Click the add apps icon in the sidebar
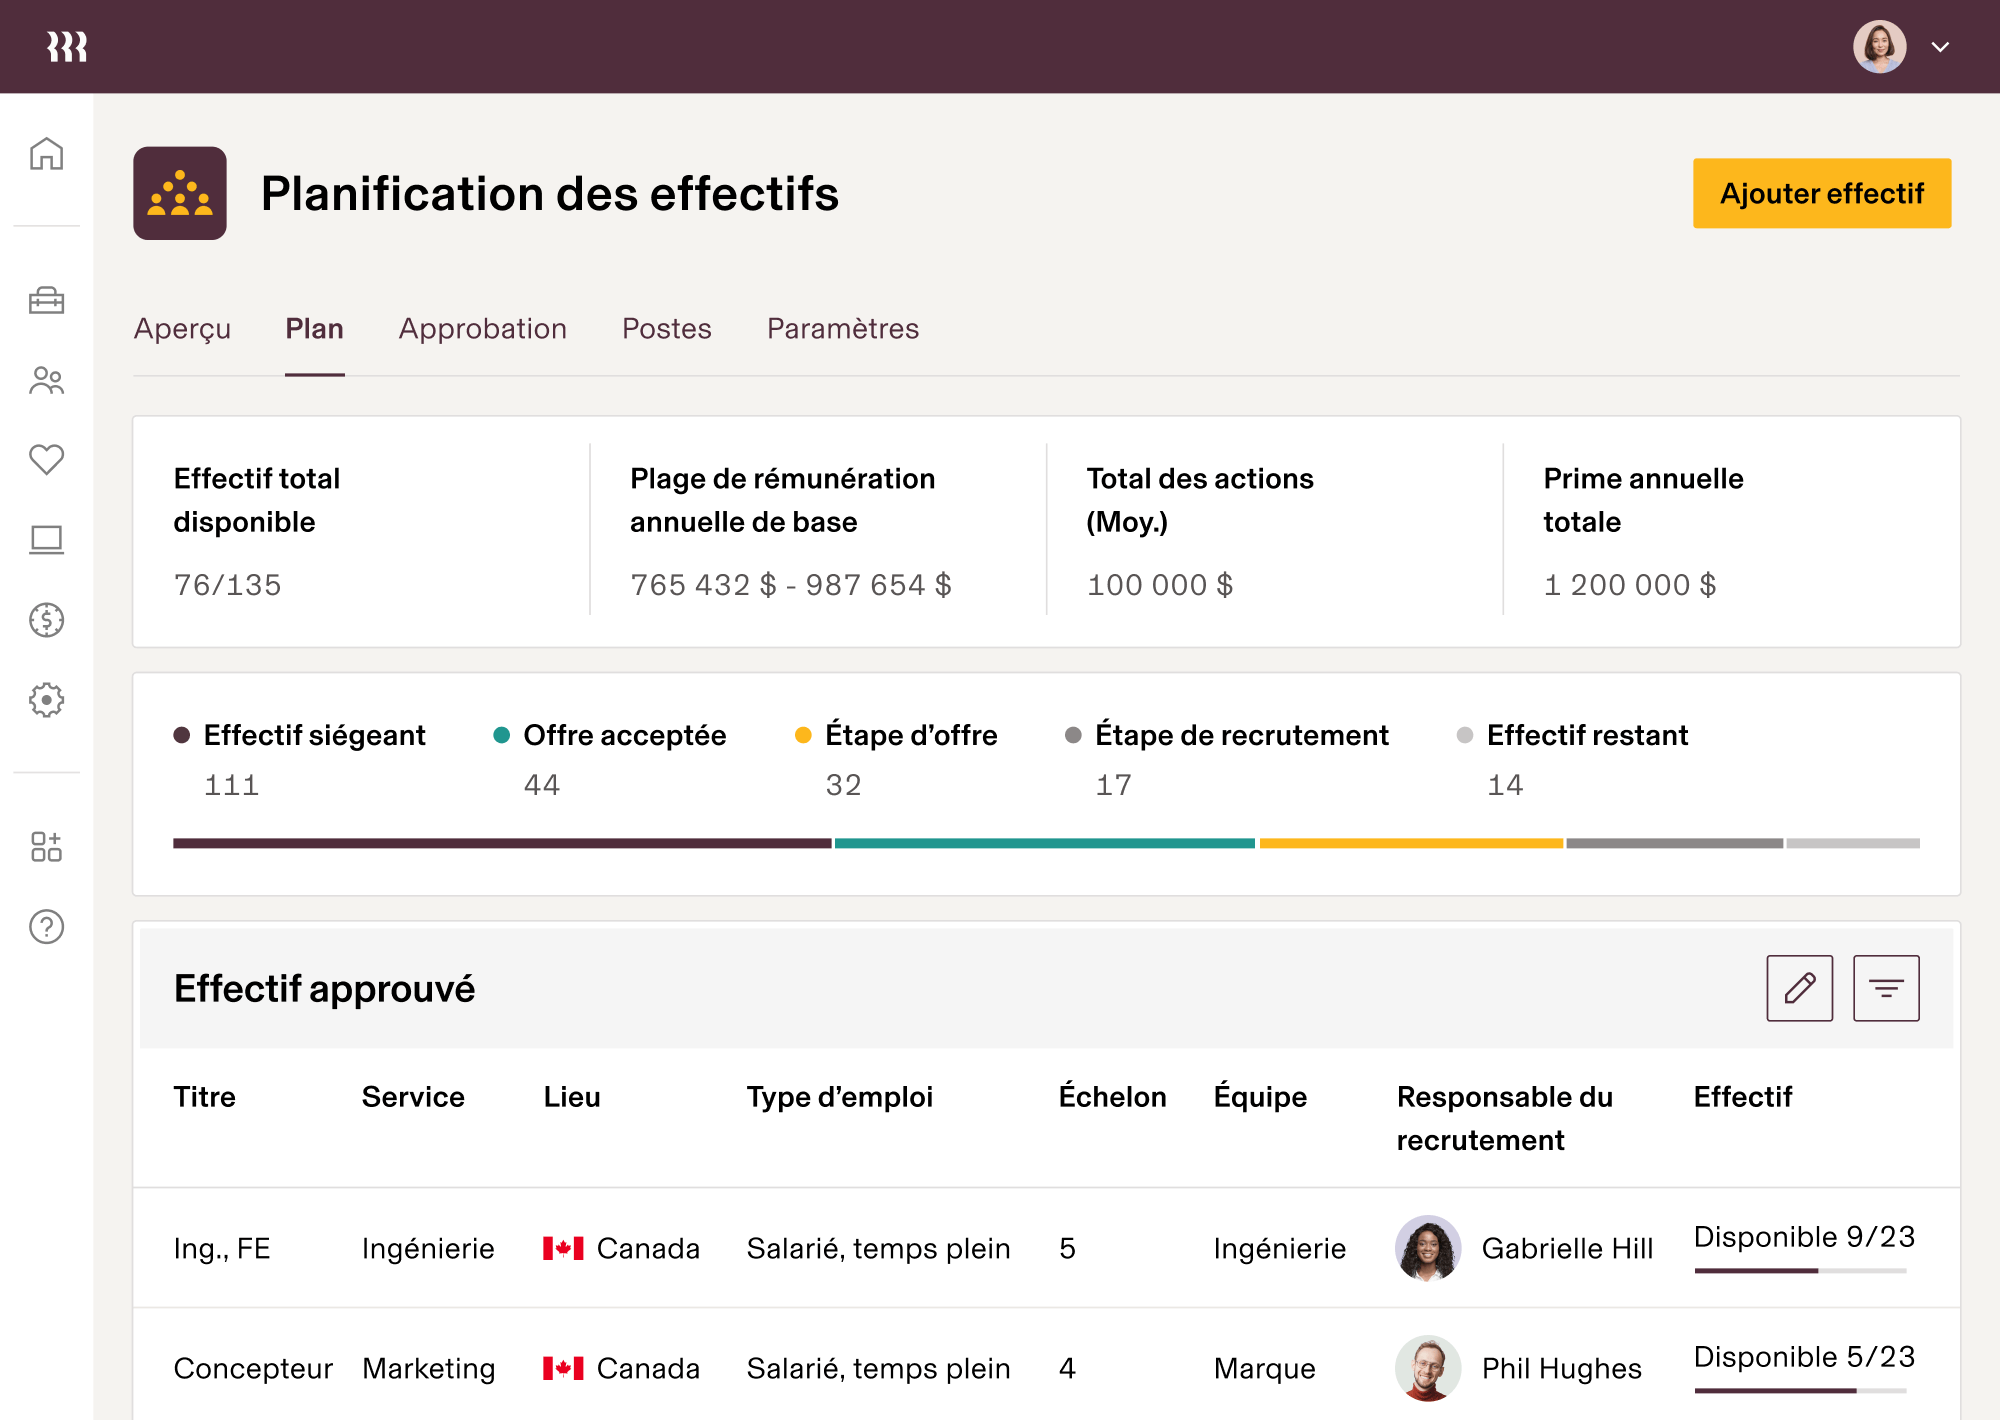The height and width of the screenshot is (1420, 2000). pos(46,848)
